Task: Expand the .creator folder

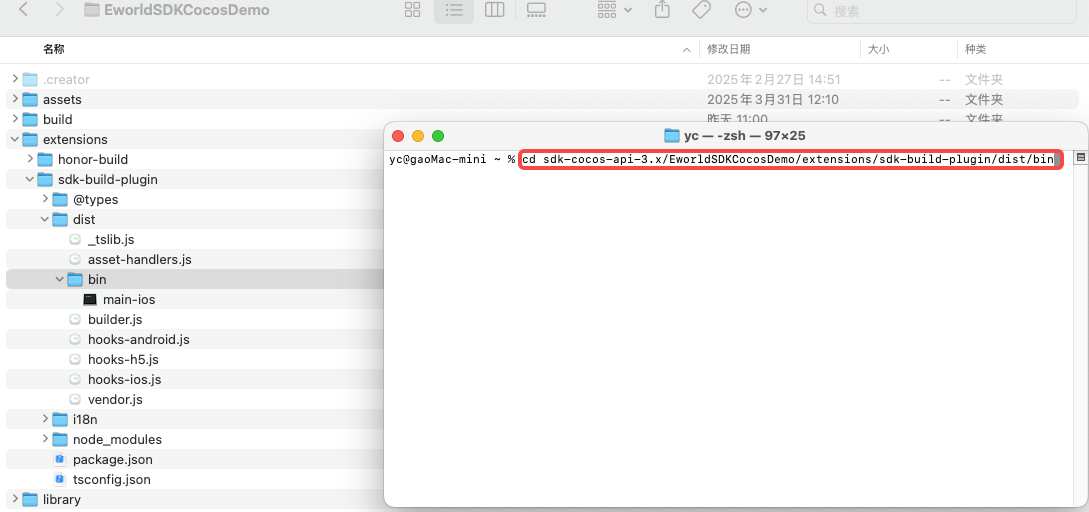Action: [15, 79]
